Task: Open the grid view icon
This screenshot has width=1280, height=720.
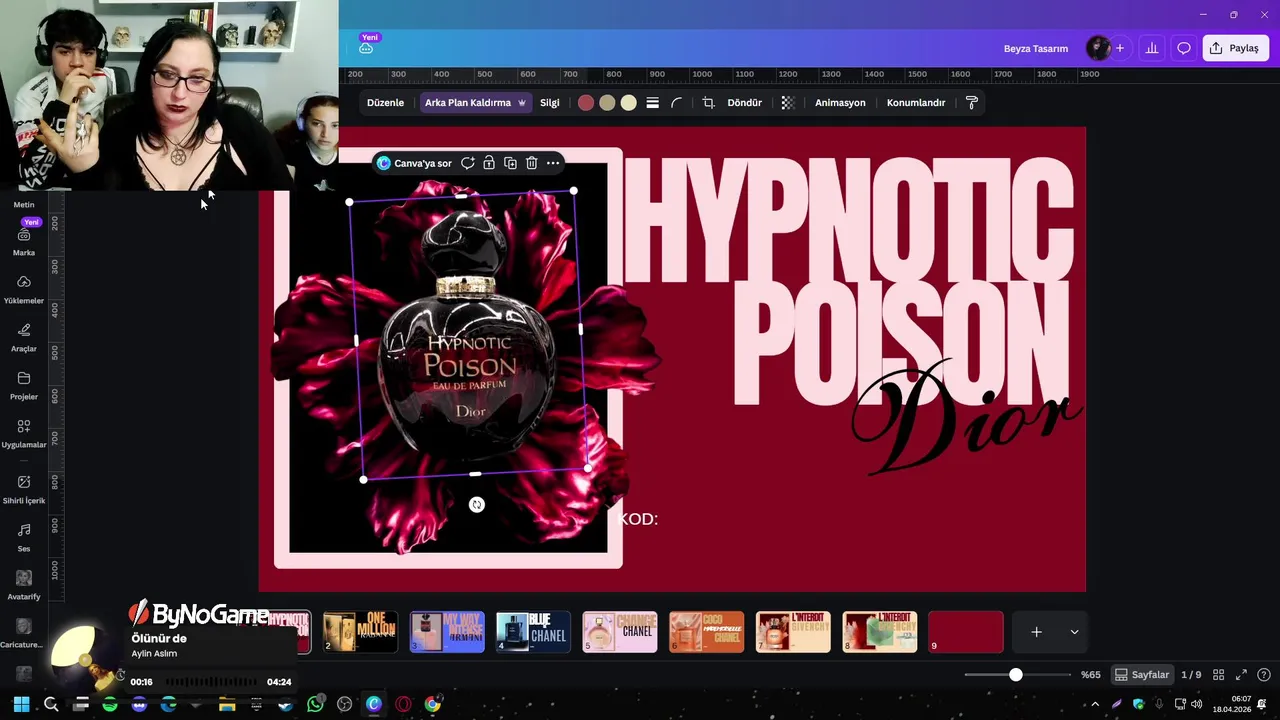Action: point(1218,675)
